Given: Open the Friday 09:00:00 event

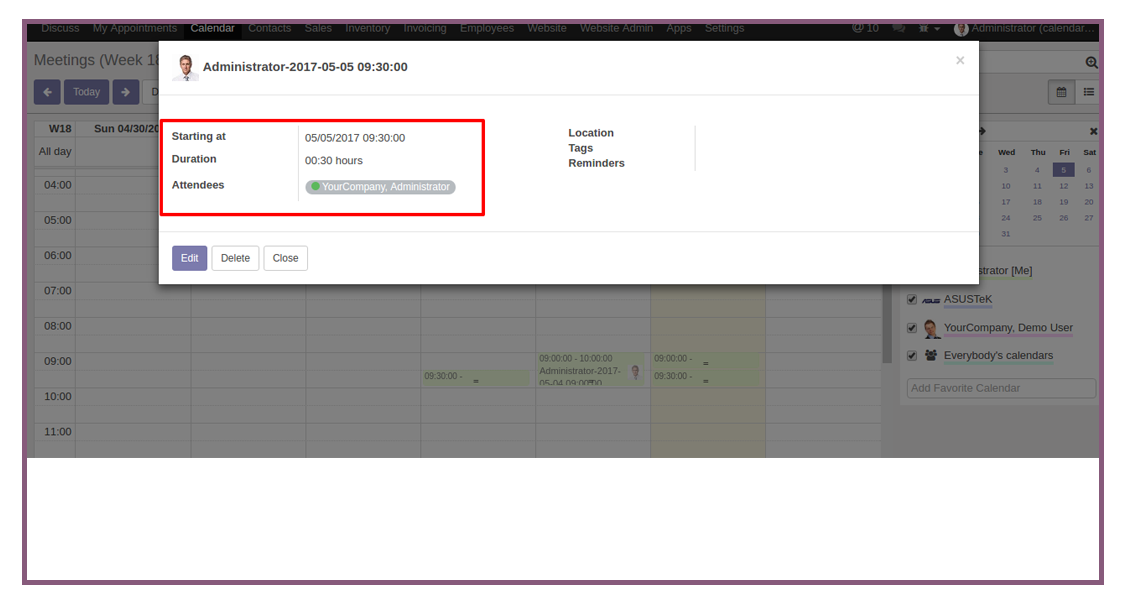Looking at the screenshot, I should [706, 359].
